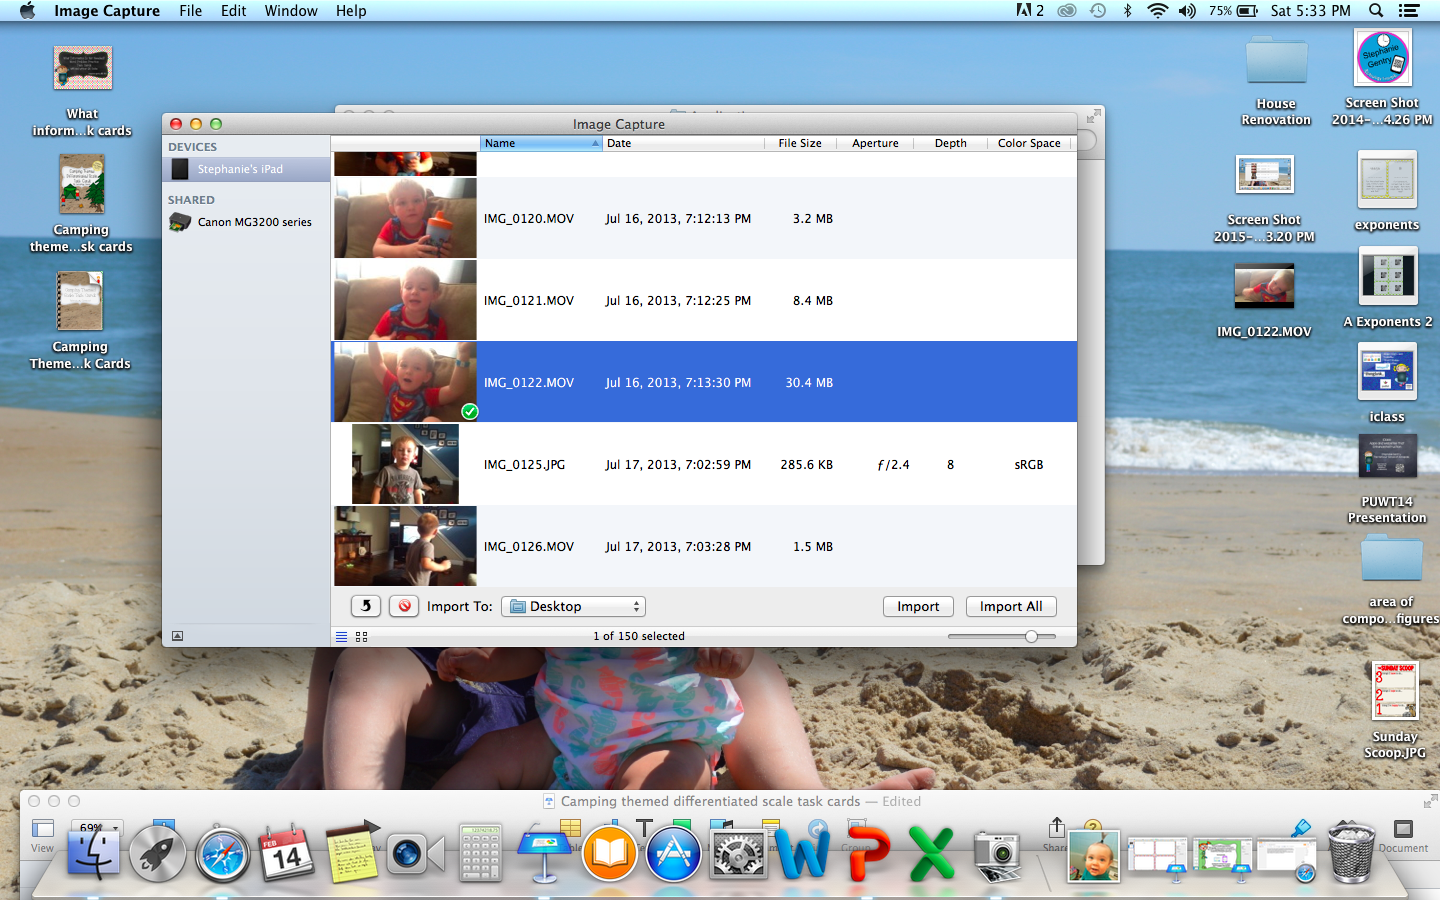Select IMG_0122.MOV file on desktop
Screen dimensions: 1440x900
(1264, 300)
